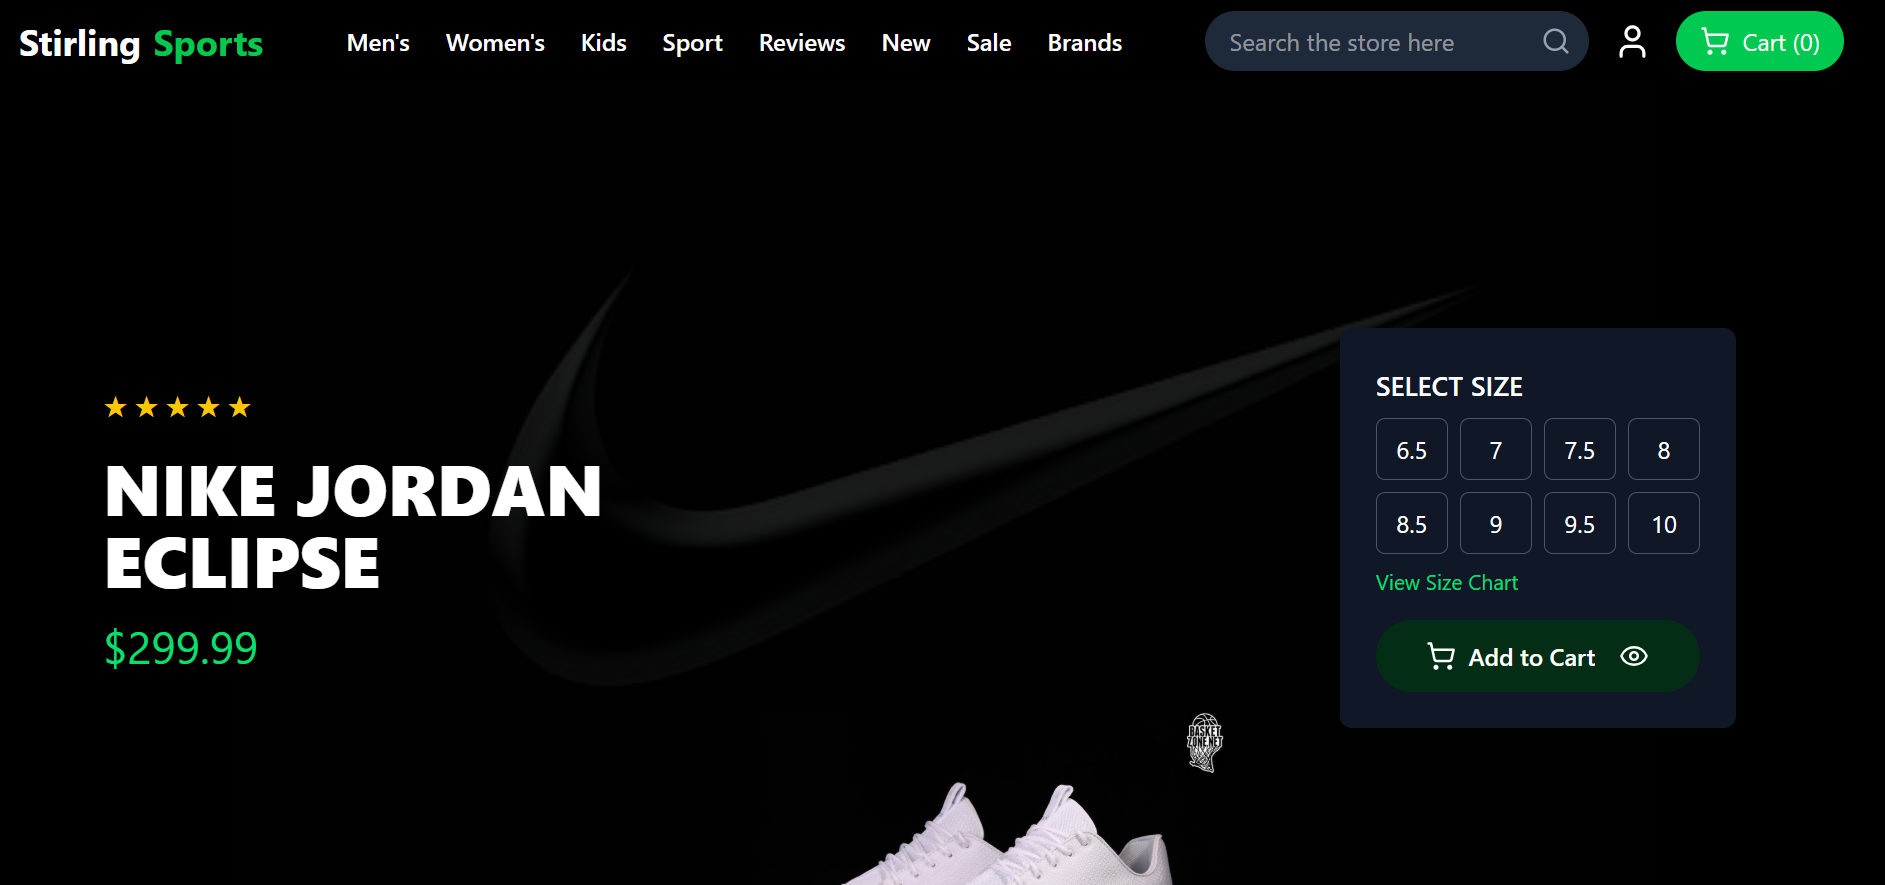Screen dimensions: 1885x885
Task: Open the Men's menu
Action: (x=378, y=43)
